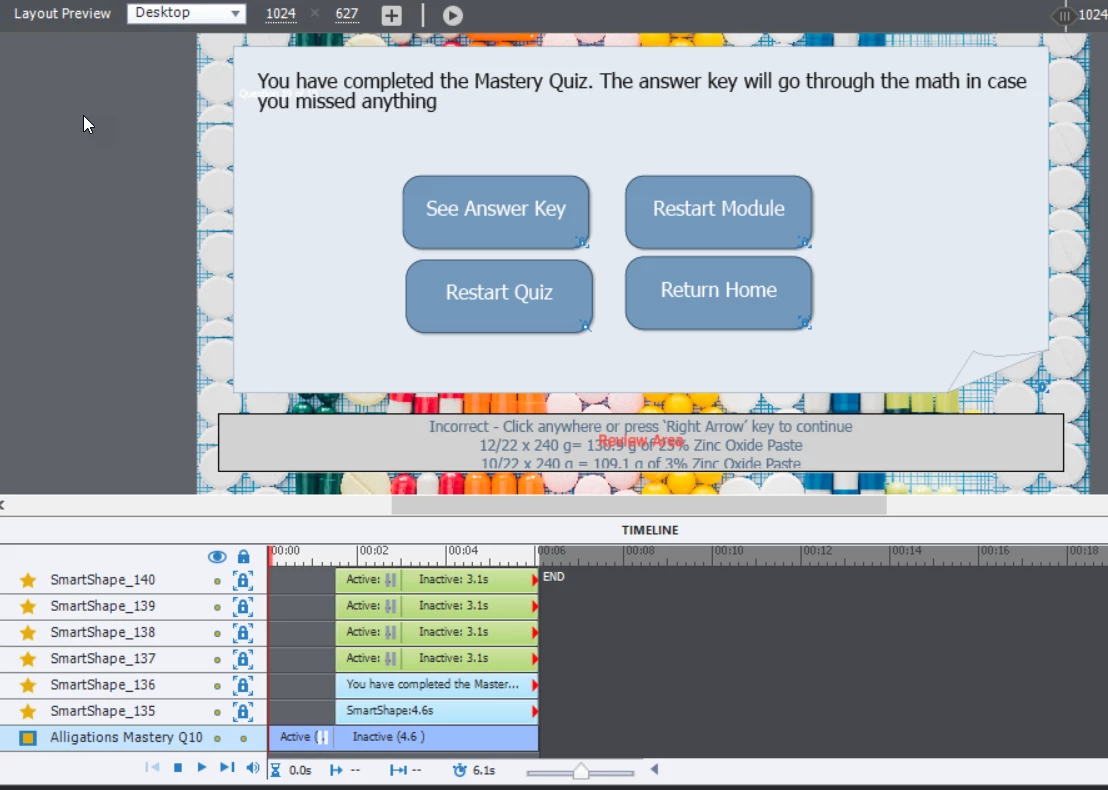Select the SmartShape_140 layer name

point(103,580)
